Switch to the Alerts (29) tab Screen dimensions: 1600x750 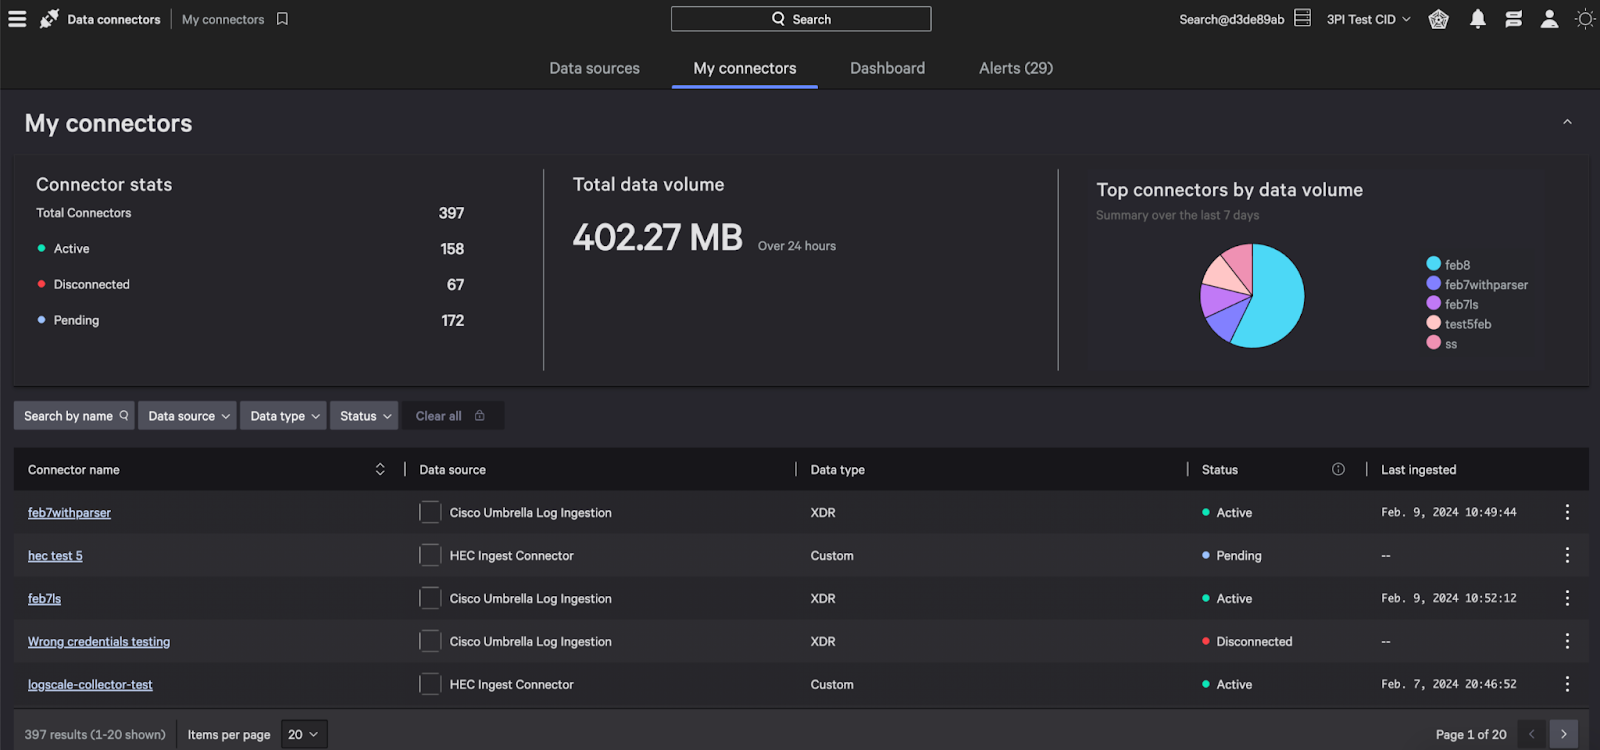(1015, 68)
